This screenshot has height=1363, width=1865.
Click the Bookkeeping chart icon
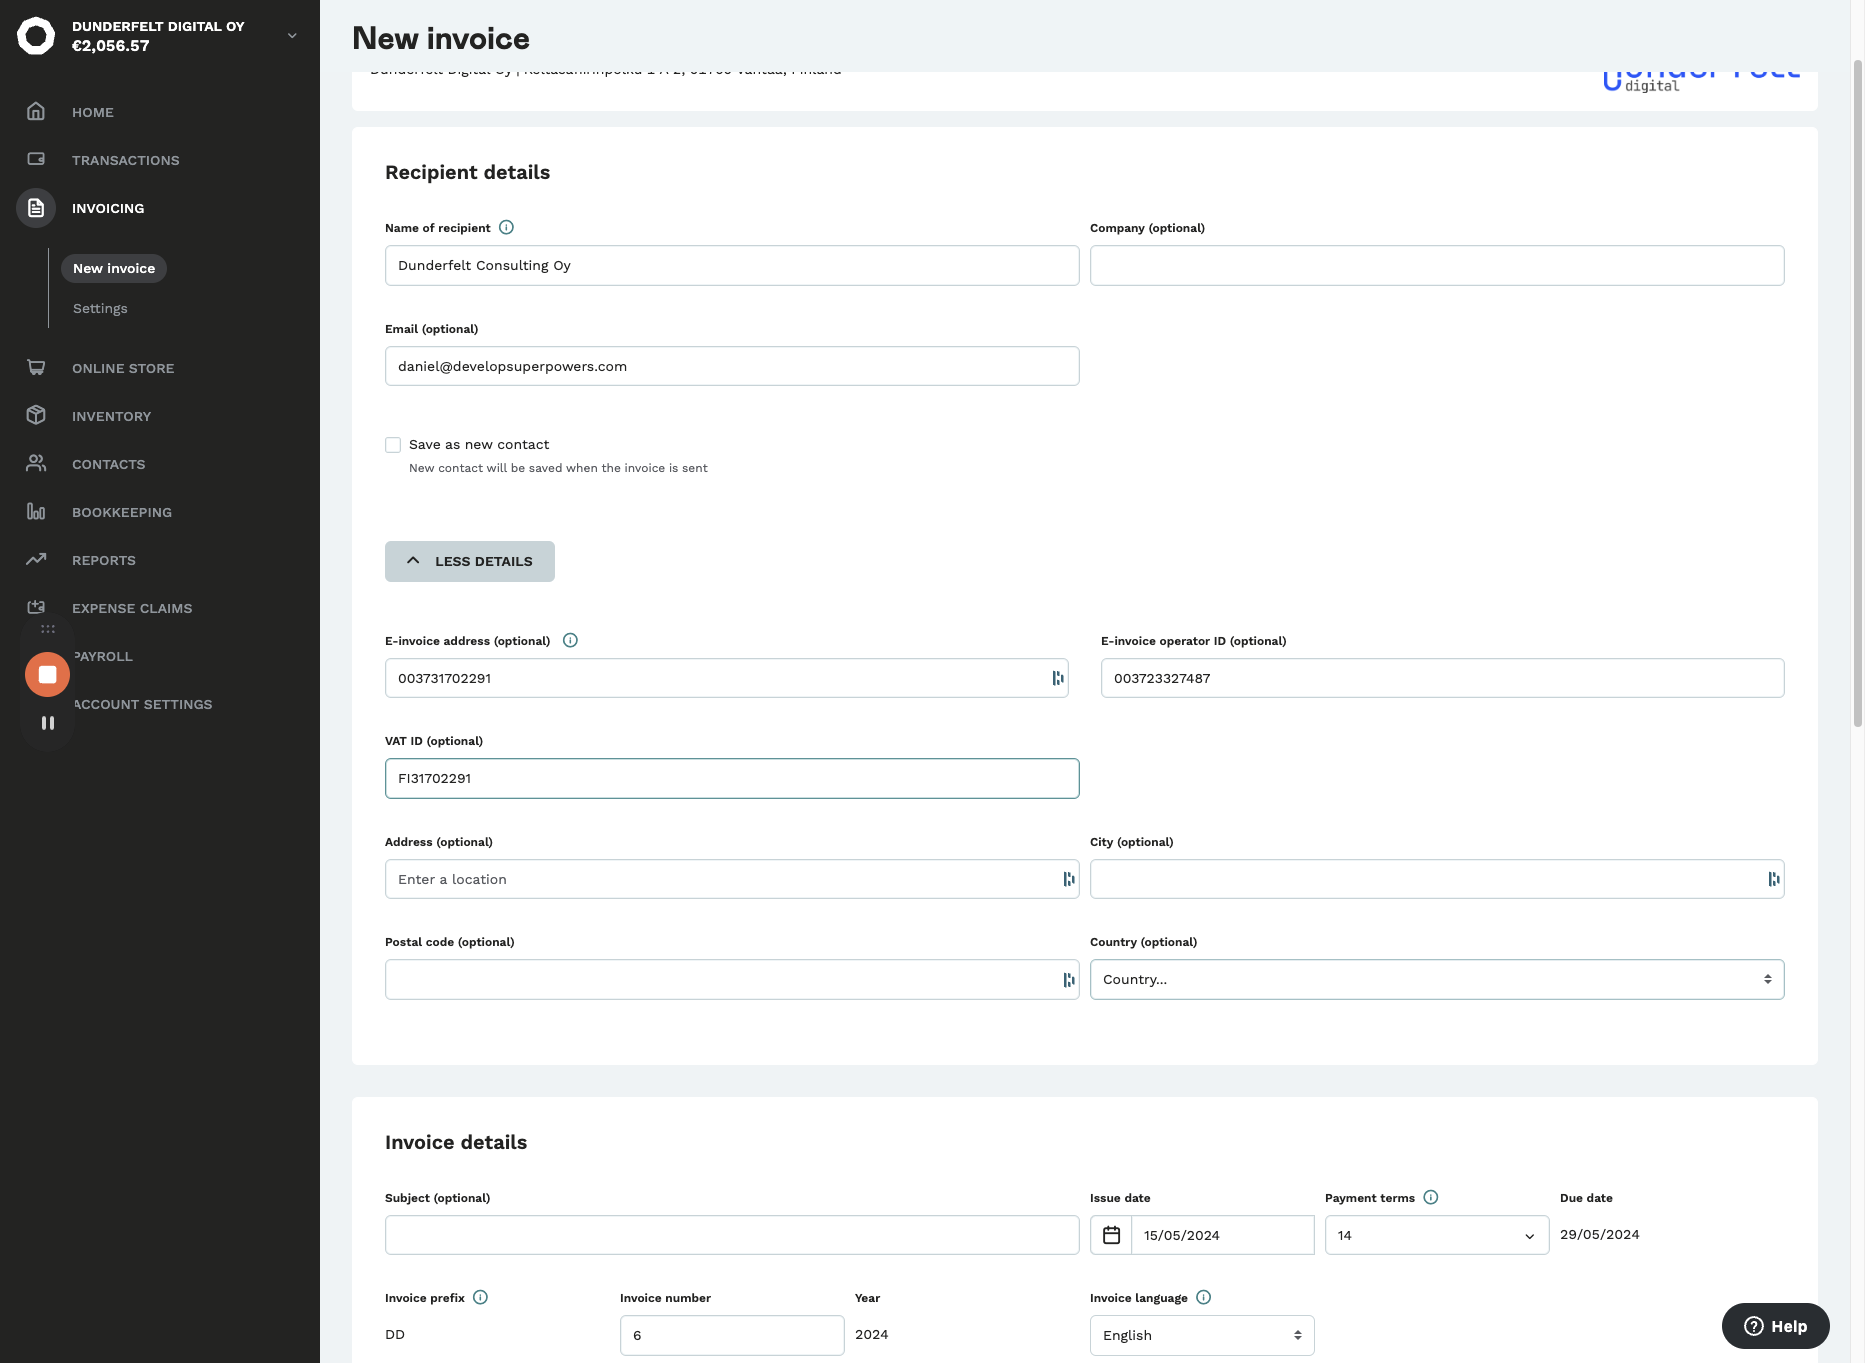click(36, 512)
